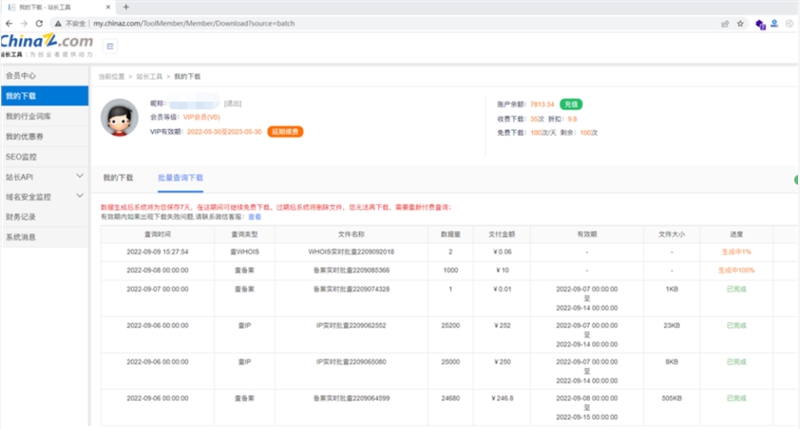800x429 pixels.
Task: Open a new browser tab
Action: [x=126, y=7]
